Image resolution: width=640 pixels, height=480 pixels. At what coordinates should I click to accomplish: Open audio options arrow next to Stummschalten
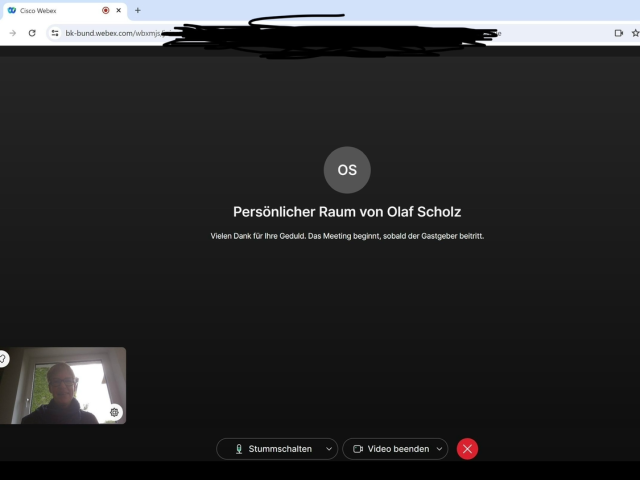pyautogui.click(x=329, y=449)
